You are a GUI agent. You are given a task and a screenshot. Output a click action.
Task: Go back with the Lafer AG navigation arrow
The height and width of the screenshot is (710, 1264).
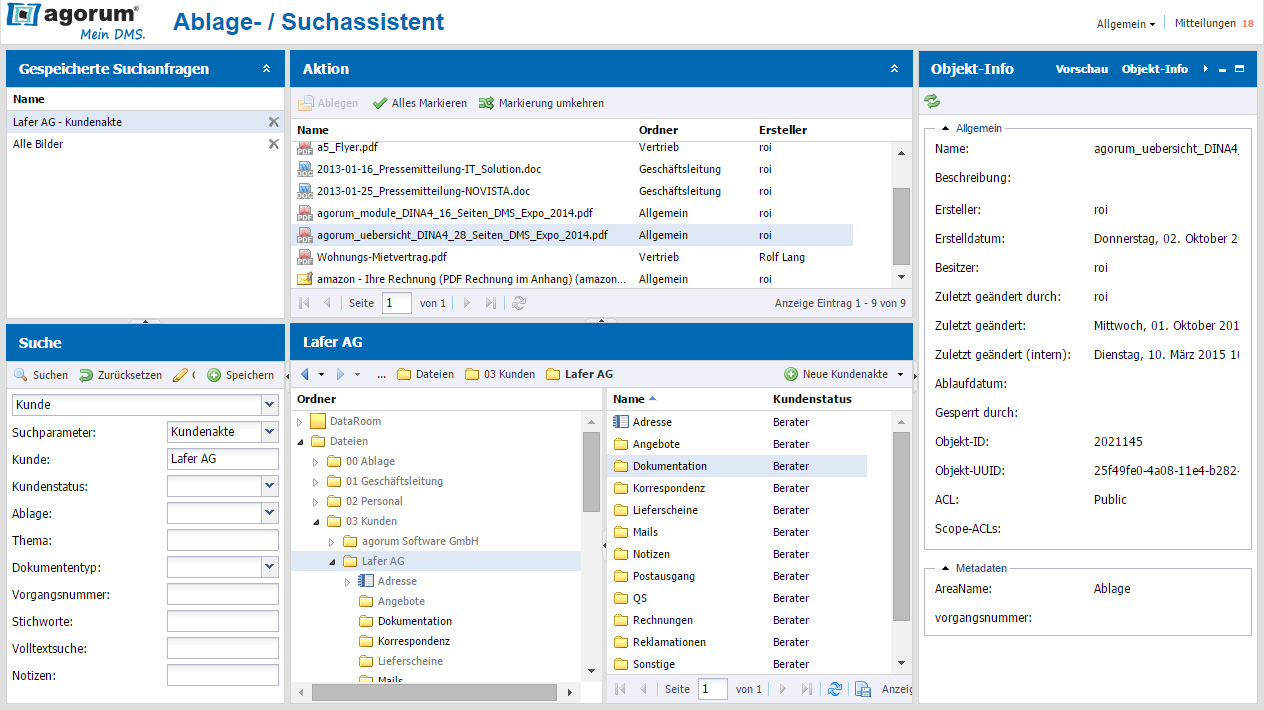point(305,374)
